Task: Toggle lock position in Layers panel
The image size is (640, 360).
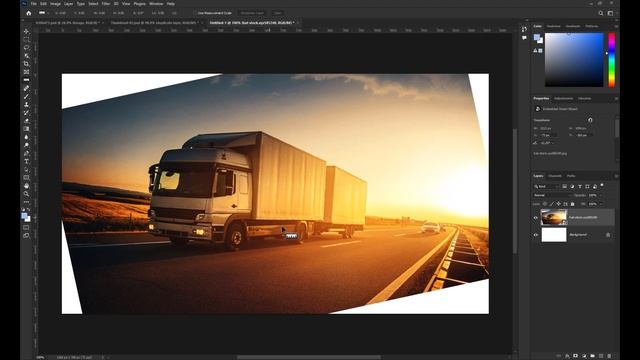Action: click(558, 204)
